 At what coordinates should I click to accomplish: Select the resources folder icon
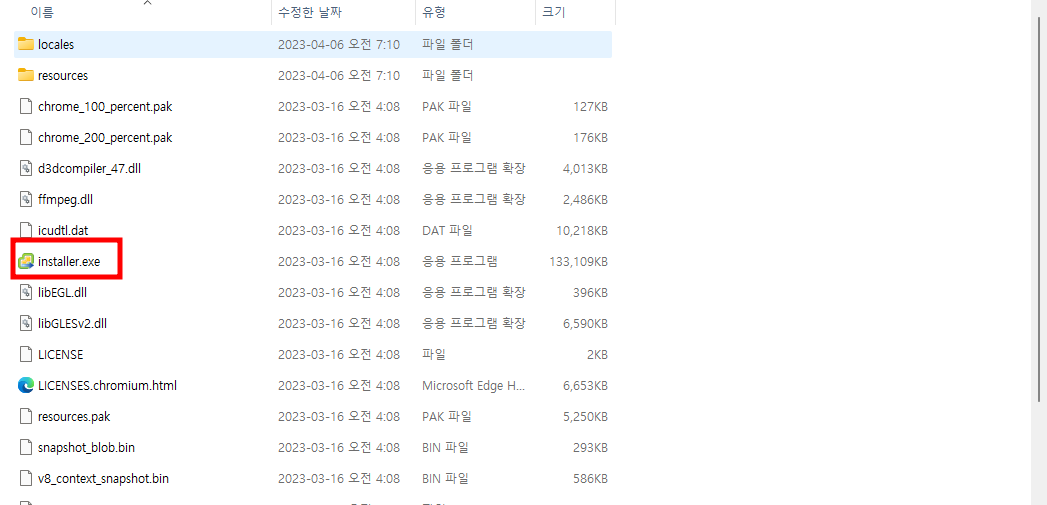point(26,75)
